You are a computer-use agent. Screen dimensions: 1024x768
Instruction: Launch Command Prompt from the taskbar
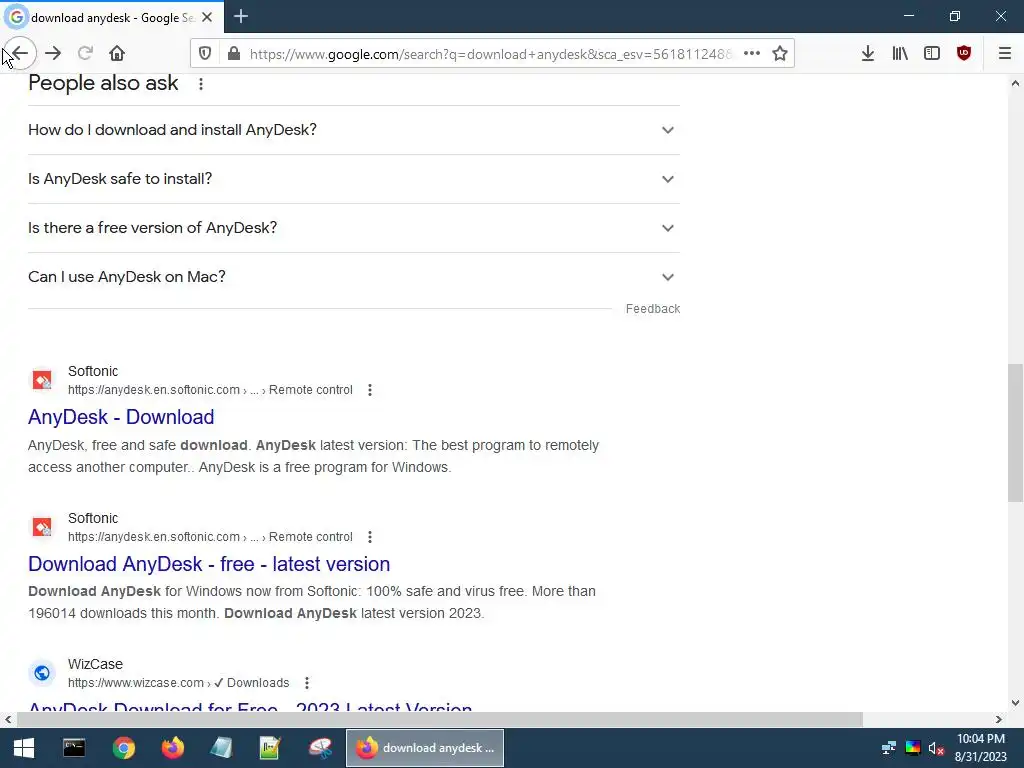tap(74, 748)
